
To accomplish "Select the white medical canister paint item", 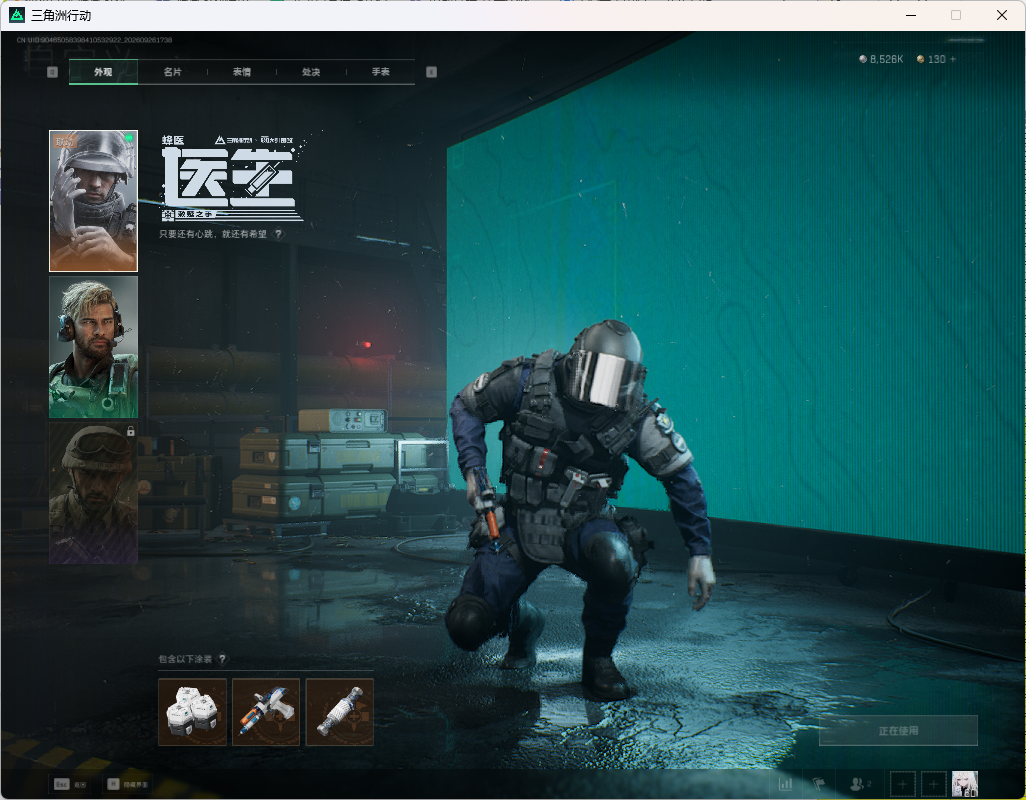I will point(192,712).
